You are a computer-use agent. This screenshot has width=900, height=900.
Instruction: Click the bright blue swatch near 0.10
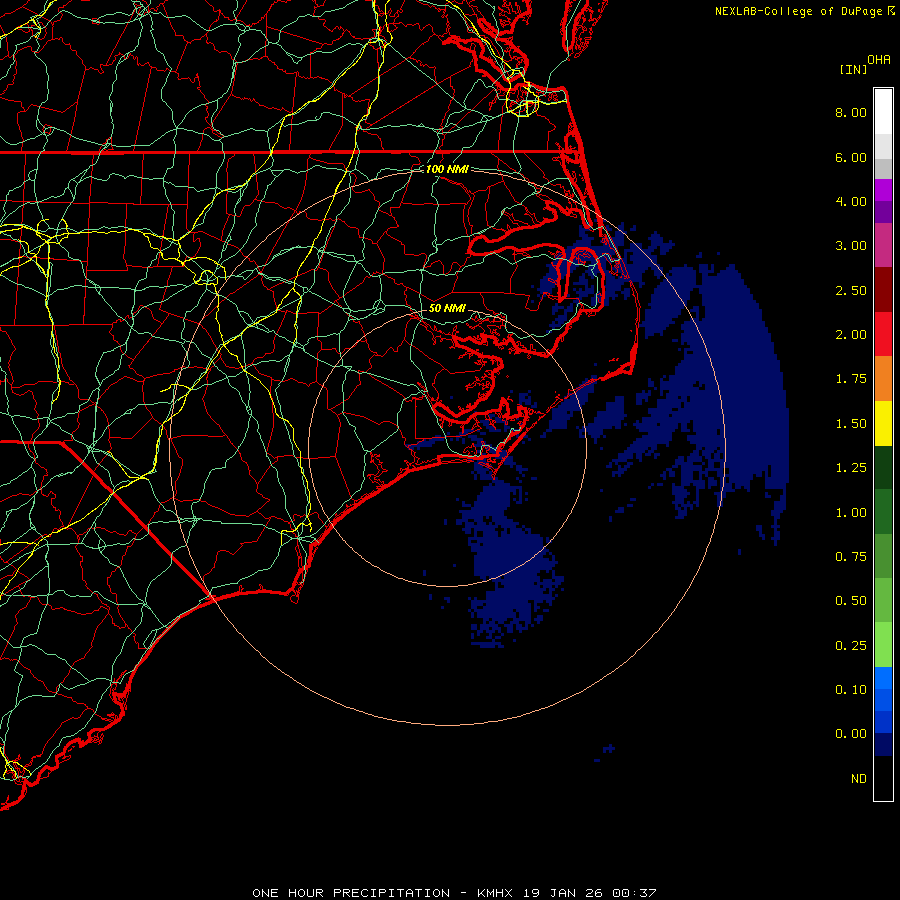point(883,678)
